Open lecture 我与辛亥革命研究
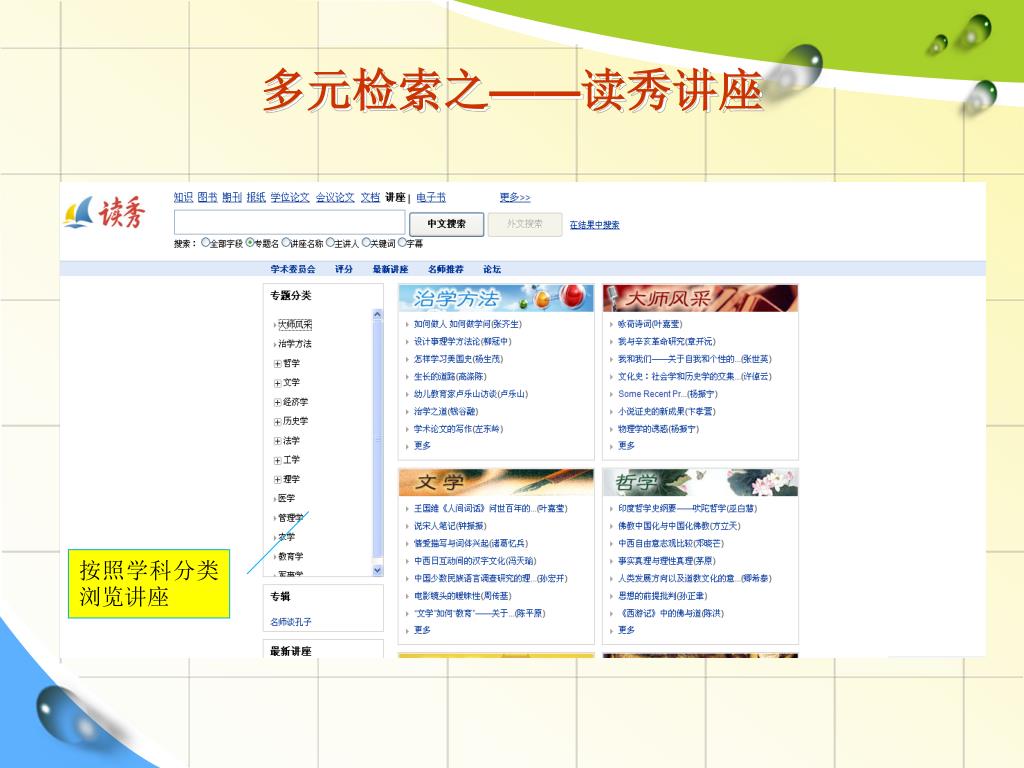 (x=667, y=342)
